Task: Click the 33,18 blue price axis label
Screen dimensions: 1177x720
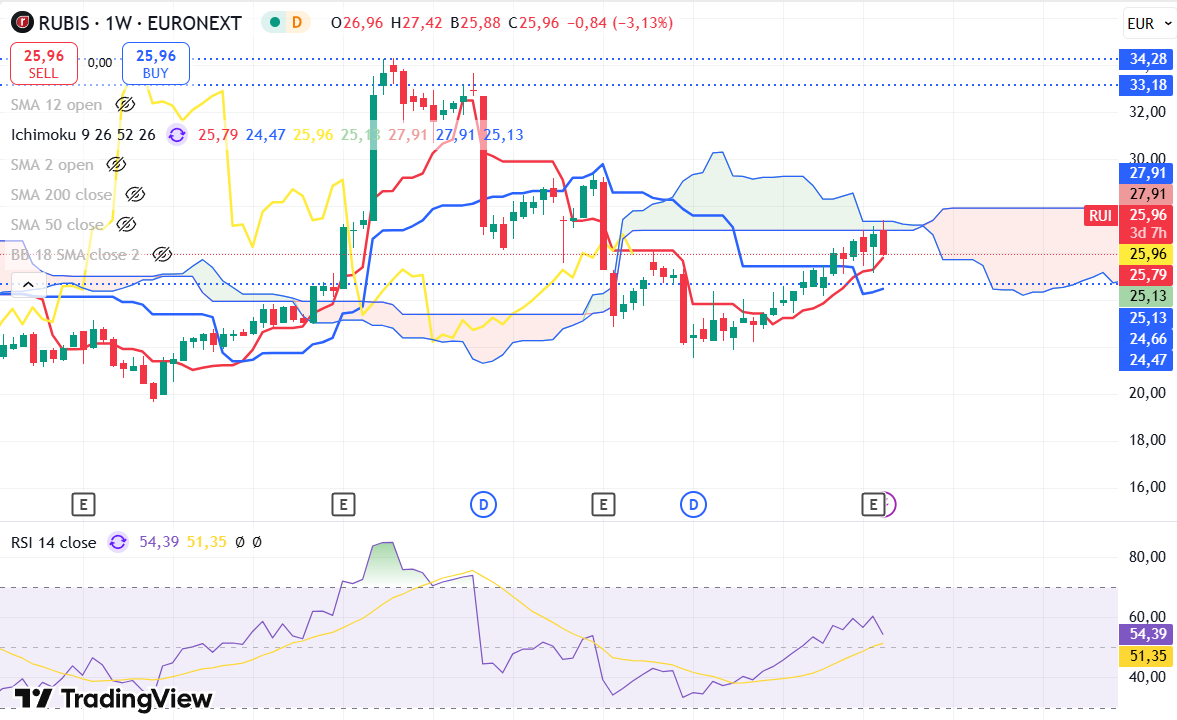Action: point(1145,85)
